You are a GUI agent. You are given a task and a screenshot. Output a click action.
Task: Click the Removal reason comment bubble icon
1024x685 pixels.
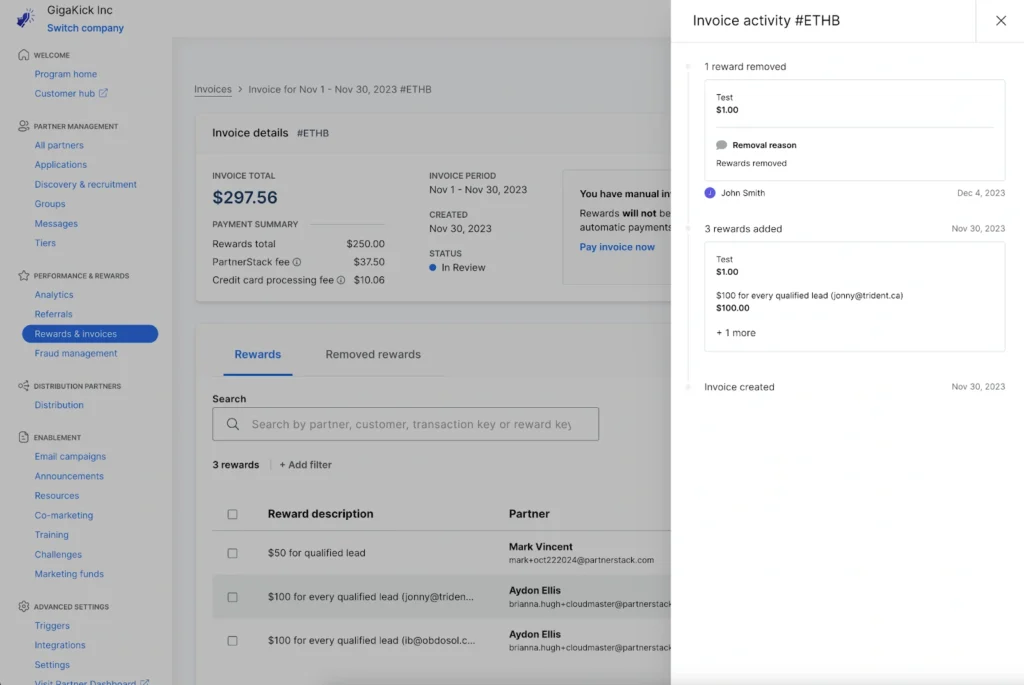[x=721, y=145]
